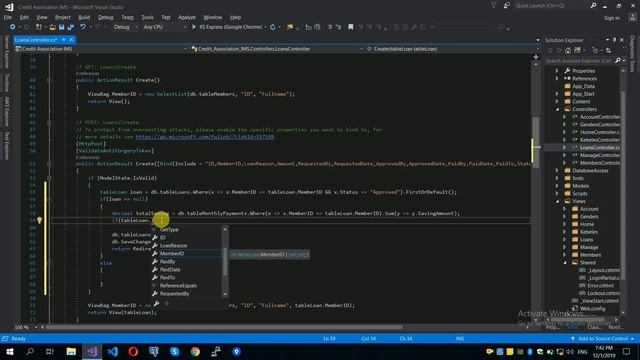Click the Windows Start button

(9, 351)
